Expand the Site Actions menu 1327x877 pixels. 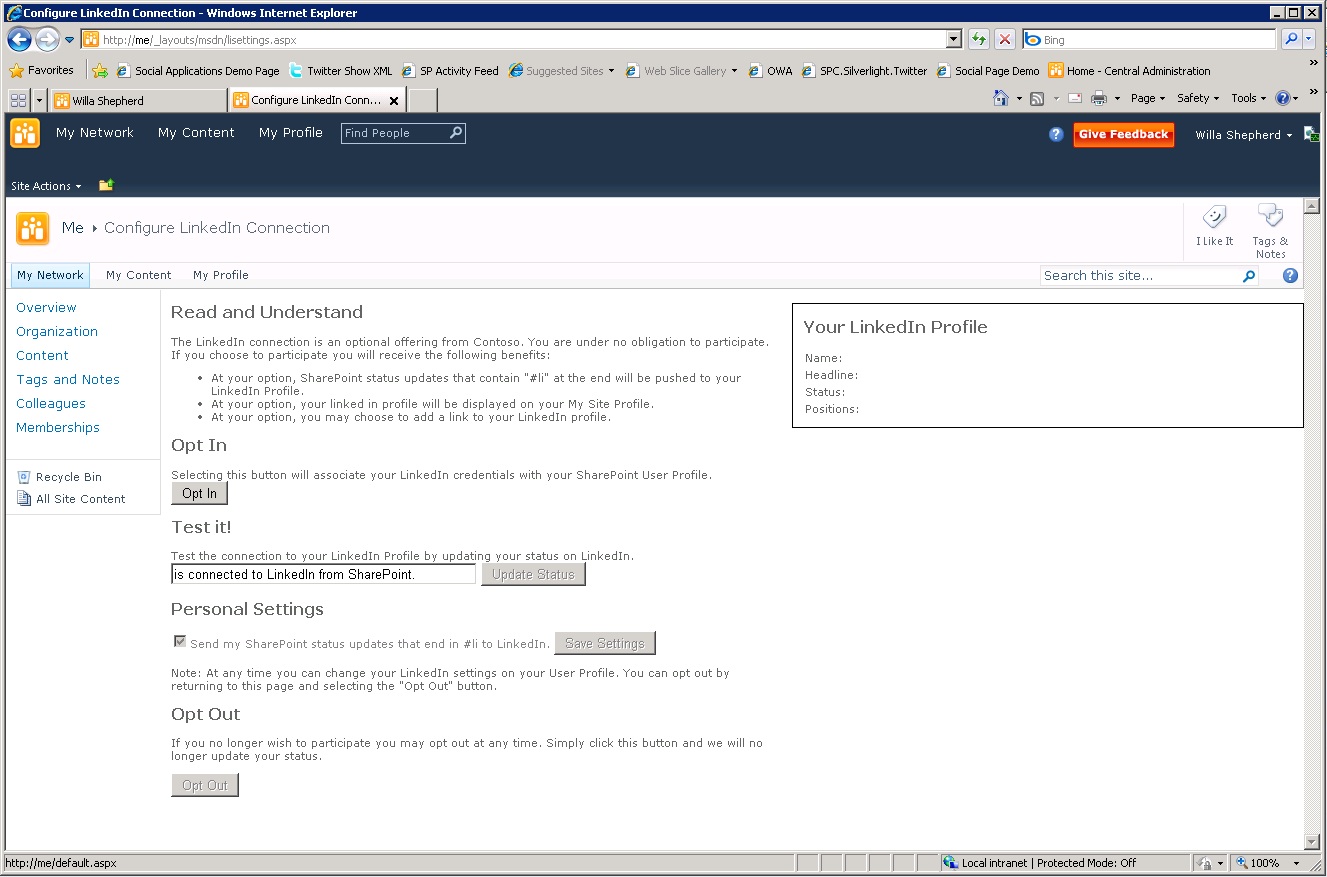pyautogui.click(x=46, y=186)
